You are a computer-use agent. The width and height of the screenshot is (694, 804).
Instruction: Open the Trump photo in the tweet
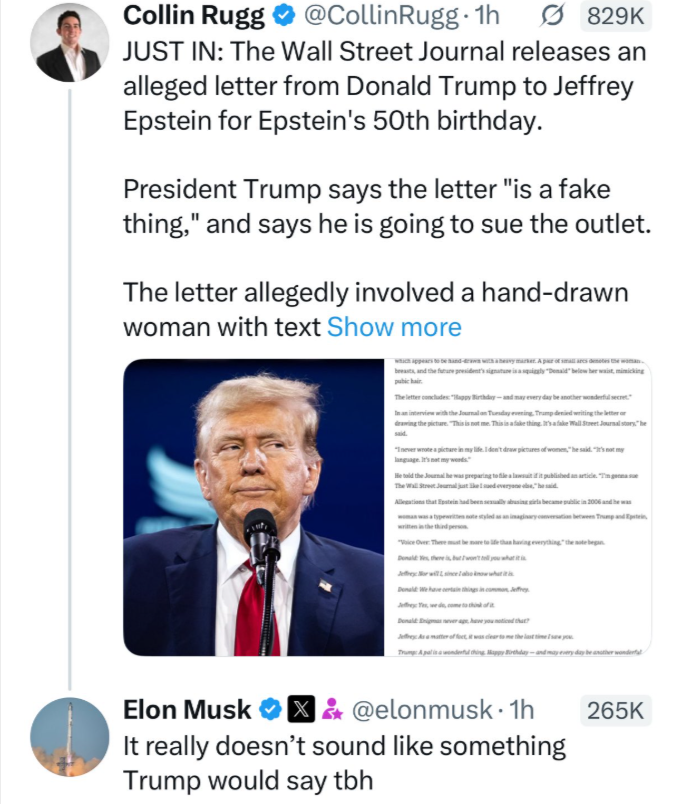255,507
